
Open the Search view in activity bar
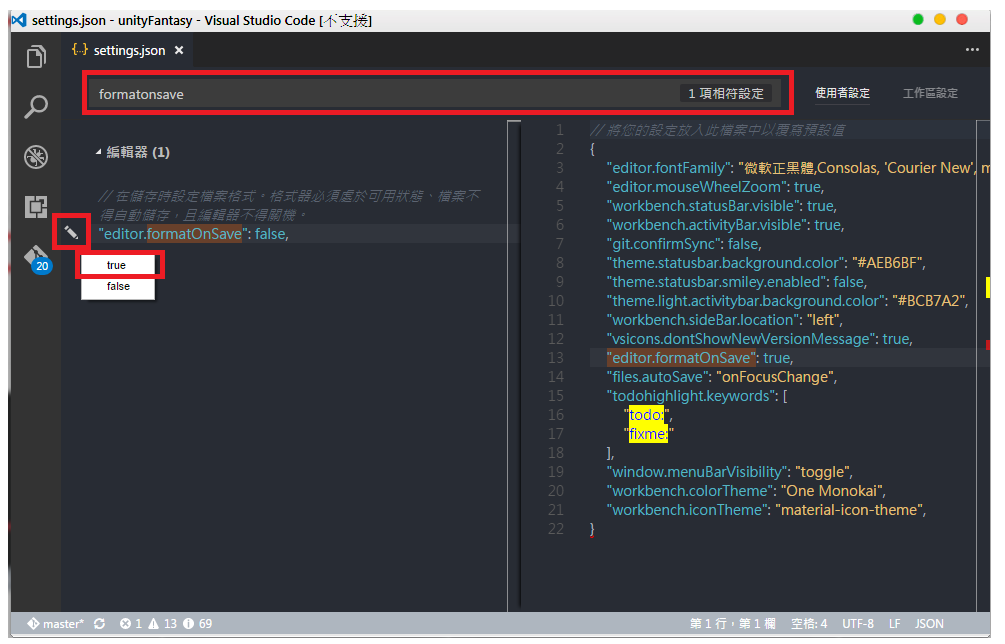(x=36, y=106)
